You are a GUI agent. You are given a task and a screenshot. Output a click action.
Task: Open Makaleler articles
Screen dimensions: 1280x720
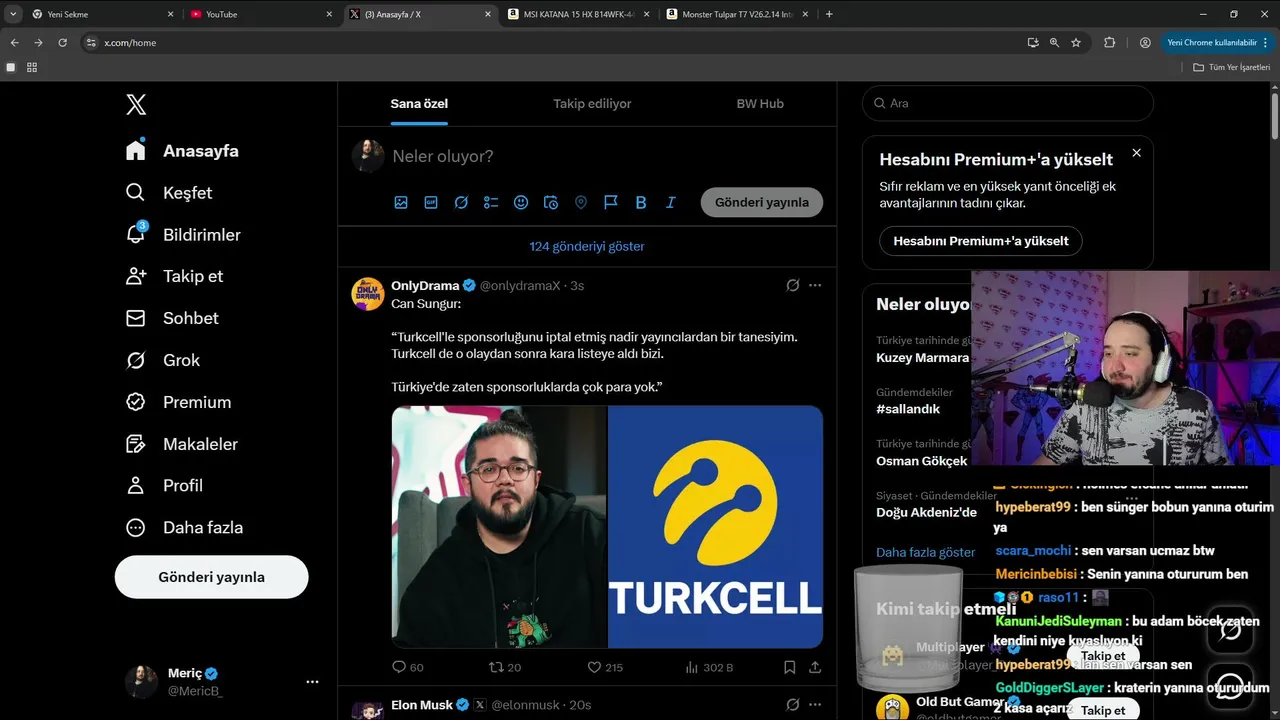pos(181,444)
